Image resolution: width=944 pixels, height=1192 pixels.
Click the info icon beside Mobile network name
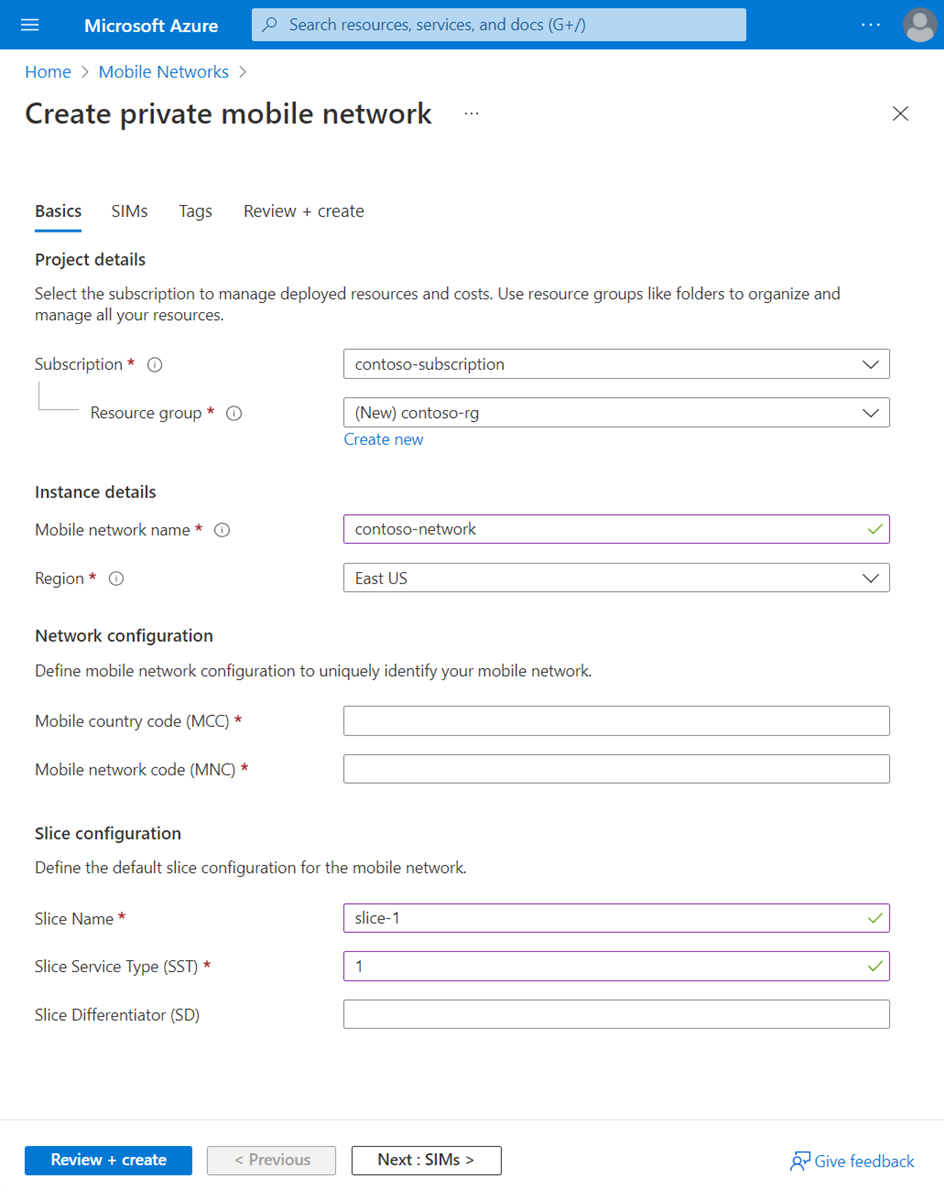(x=221, y=530)
